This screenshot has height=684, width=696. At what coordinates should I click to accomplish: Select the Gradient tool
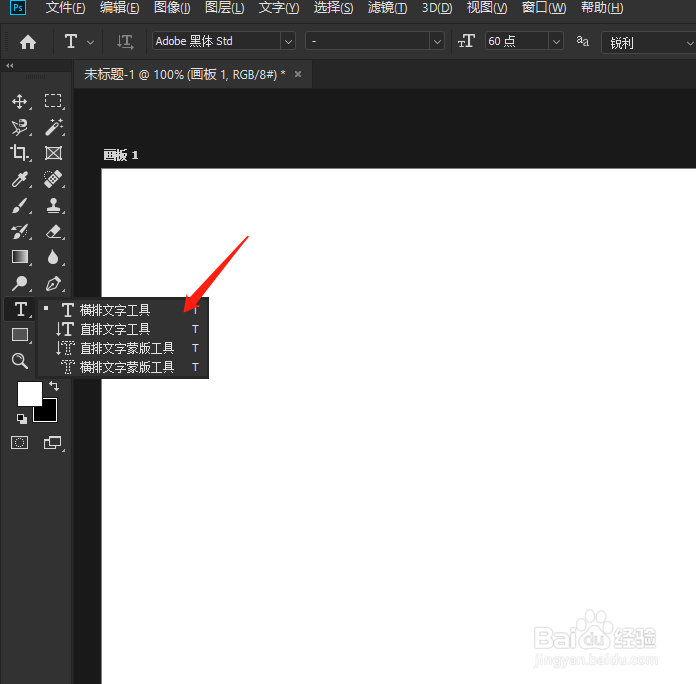click(x=20, y=257)
